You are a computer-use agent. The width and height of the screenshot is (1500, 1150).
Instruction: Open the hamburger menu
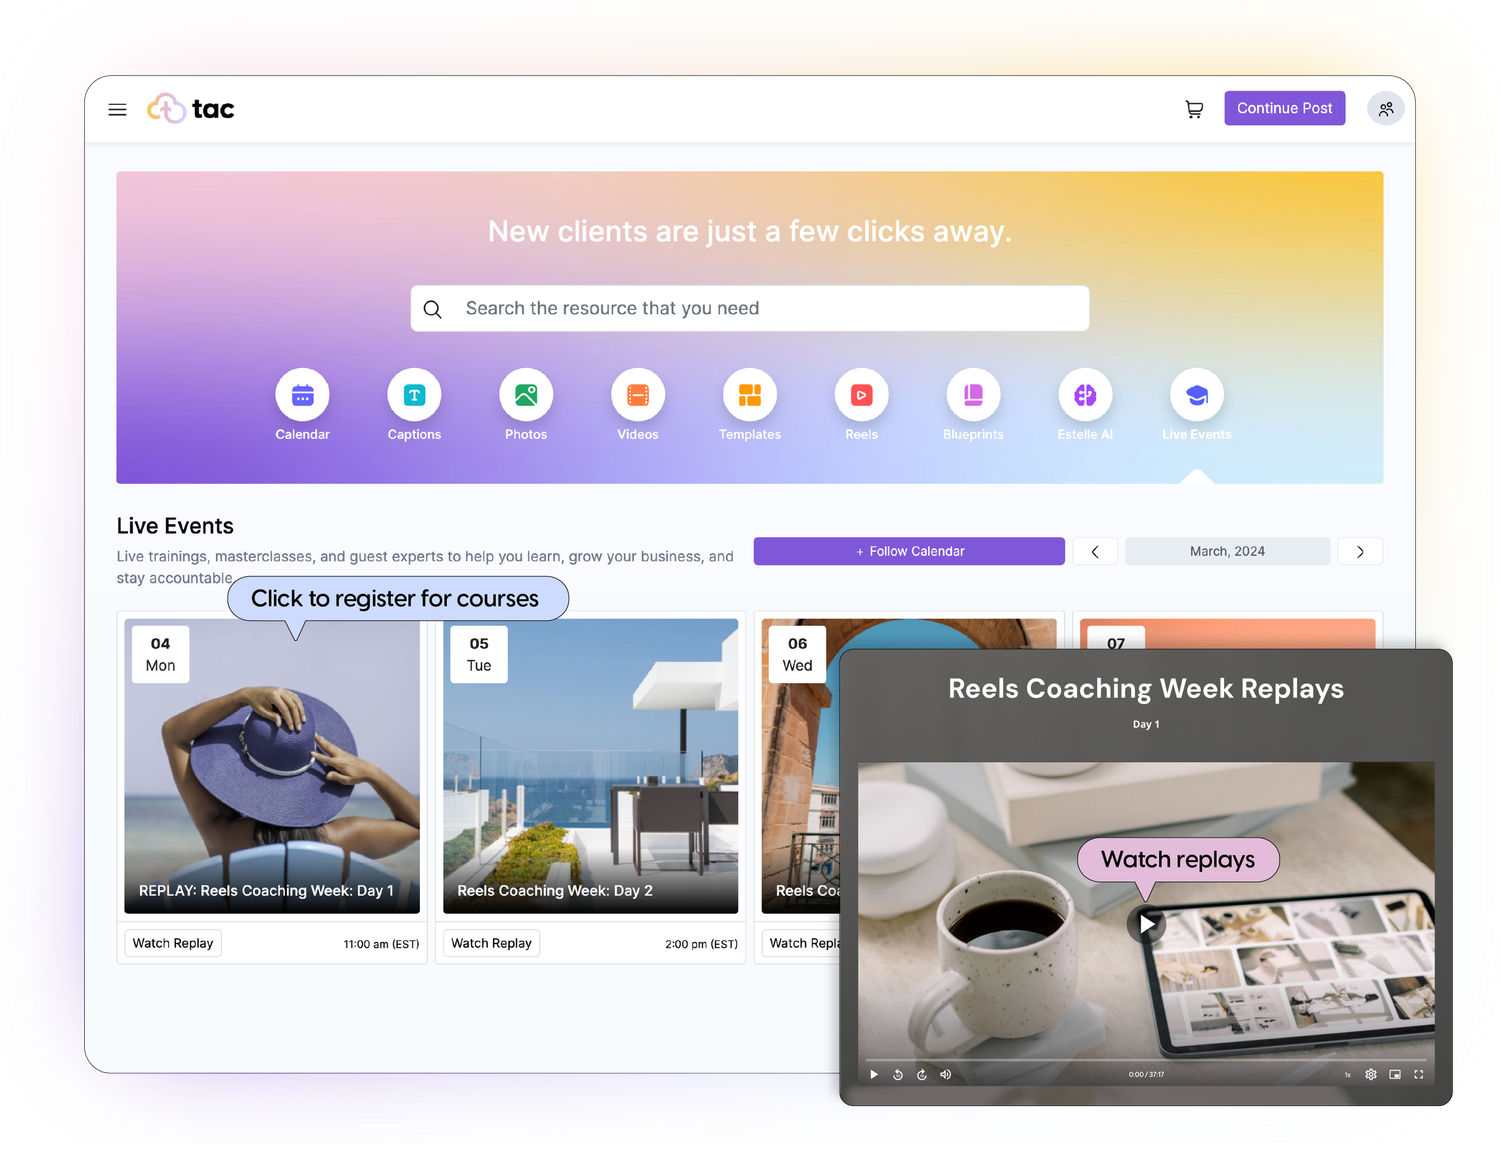pyautogui.click(x=117, y=109)
